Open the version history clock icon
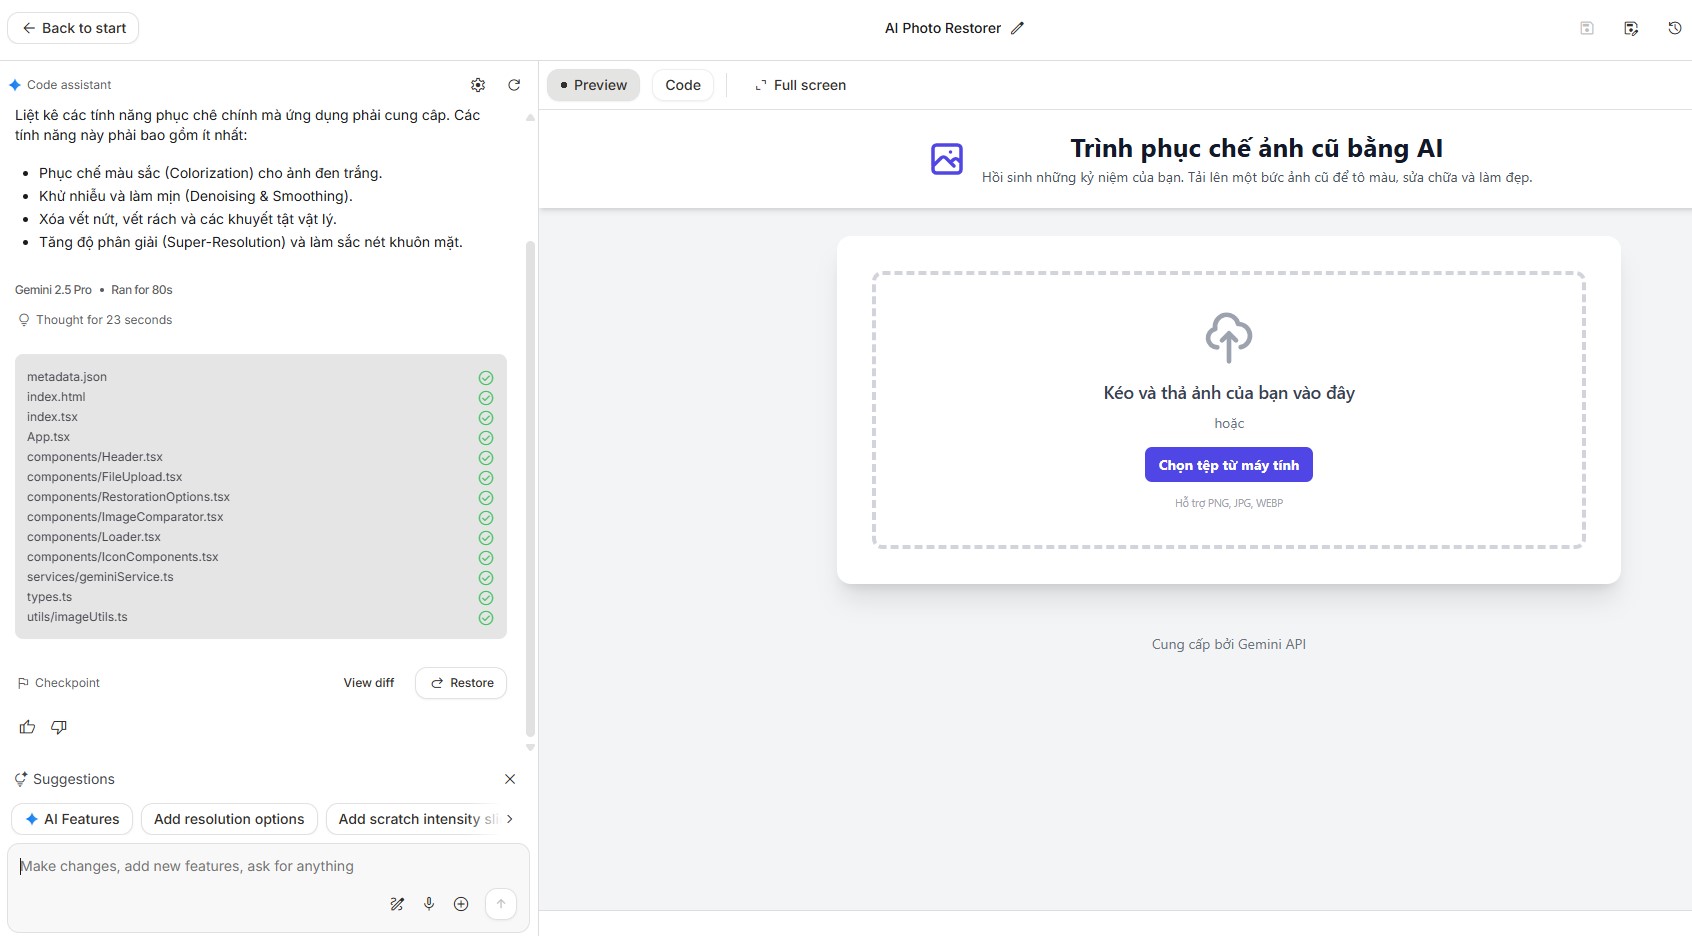Viewport: 1692px width, 936px height. (x=1674, y=28)
